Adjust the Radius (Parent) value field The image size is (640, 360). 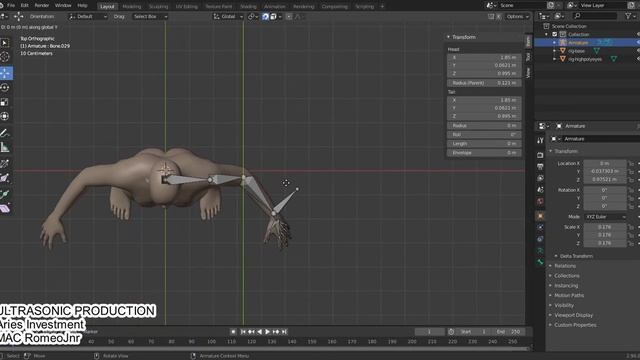[484, 83]
